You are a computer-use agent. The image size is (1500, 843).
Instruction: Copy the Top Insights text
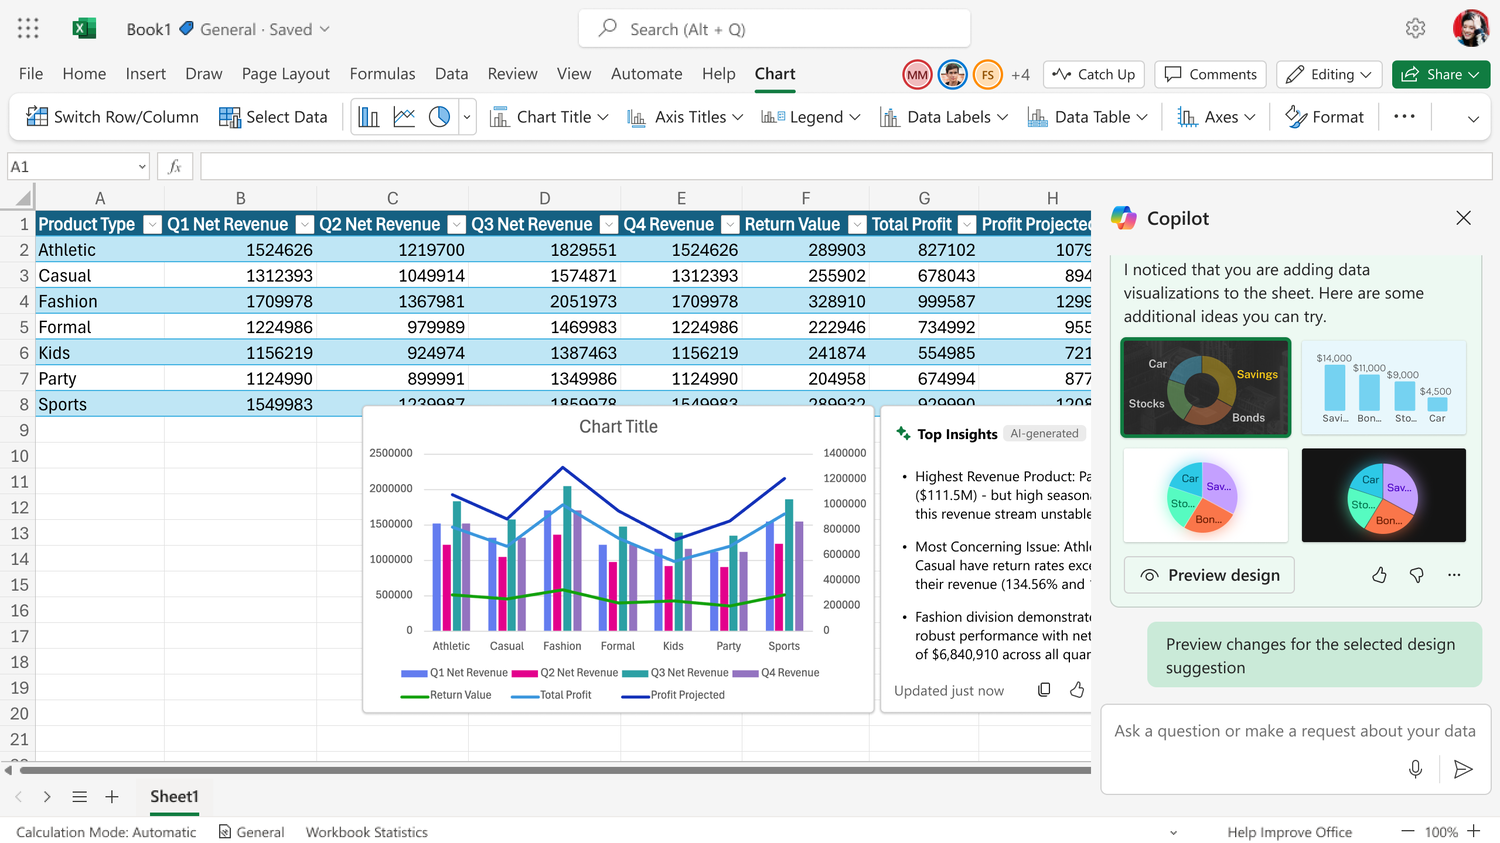coord(1044,690)
